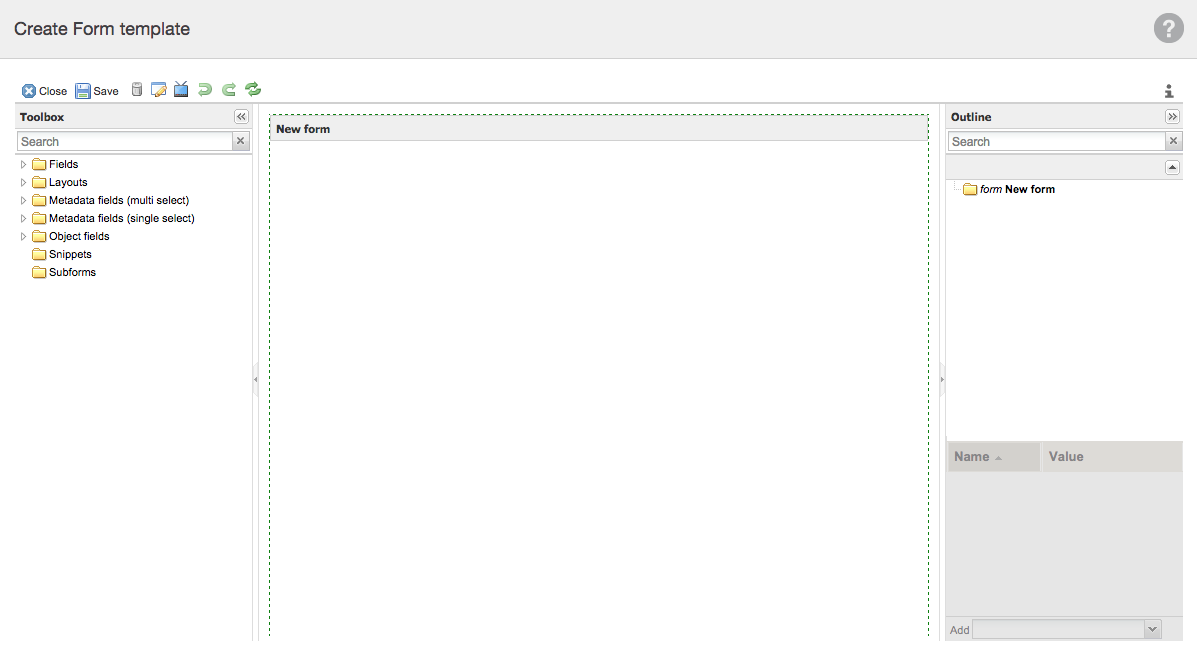1197x655 pixels.
Task: Select the Snippets folder
Action: coord(69,254)
